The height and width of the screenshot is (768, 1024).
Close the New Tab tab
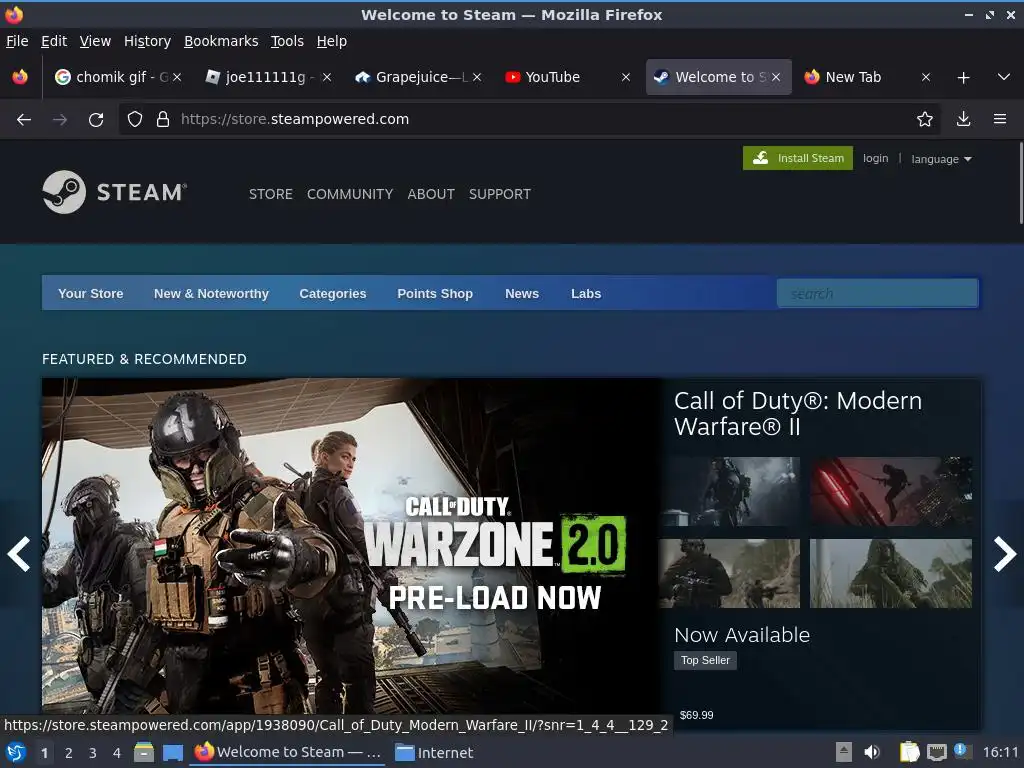pyautogui.click(x=925, y=77)
